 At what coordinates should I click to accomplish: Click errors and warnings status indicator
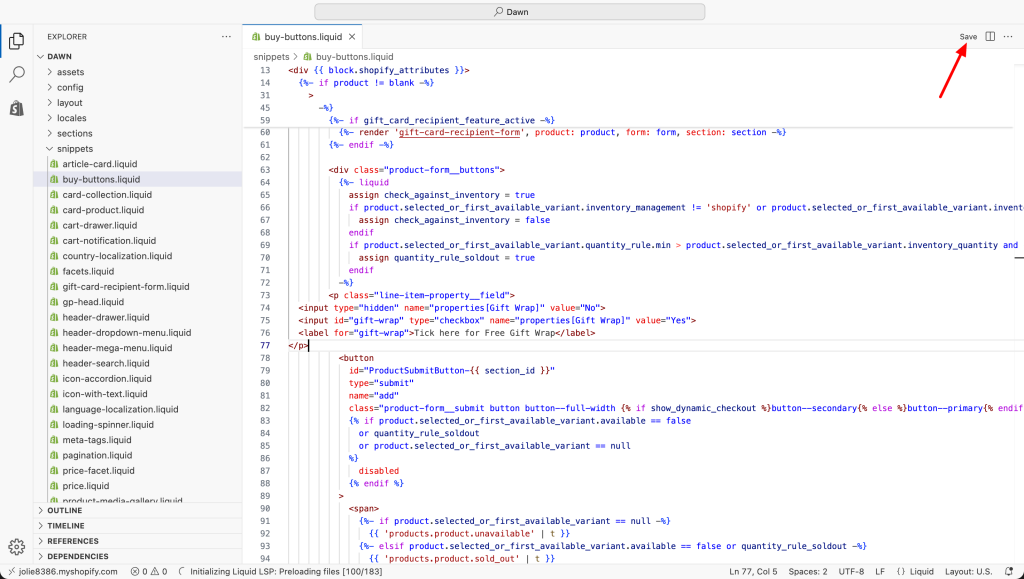(150, 572)
